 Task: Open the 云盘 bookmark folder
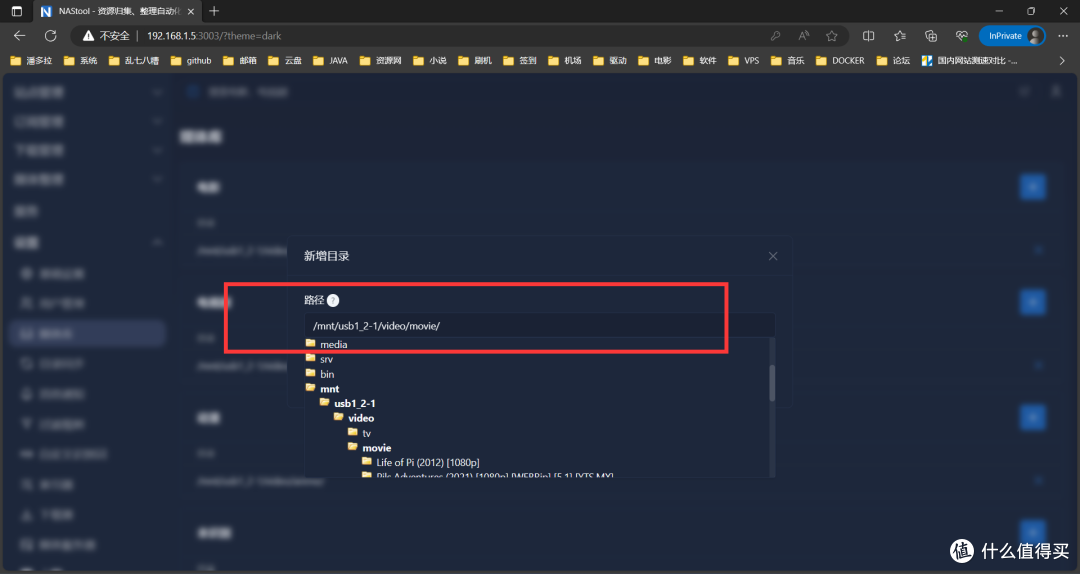285,61
